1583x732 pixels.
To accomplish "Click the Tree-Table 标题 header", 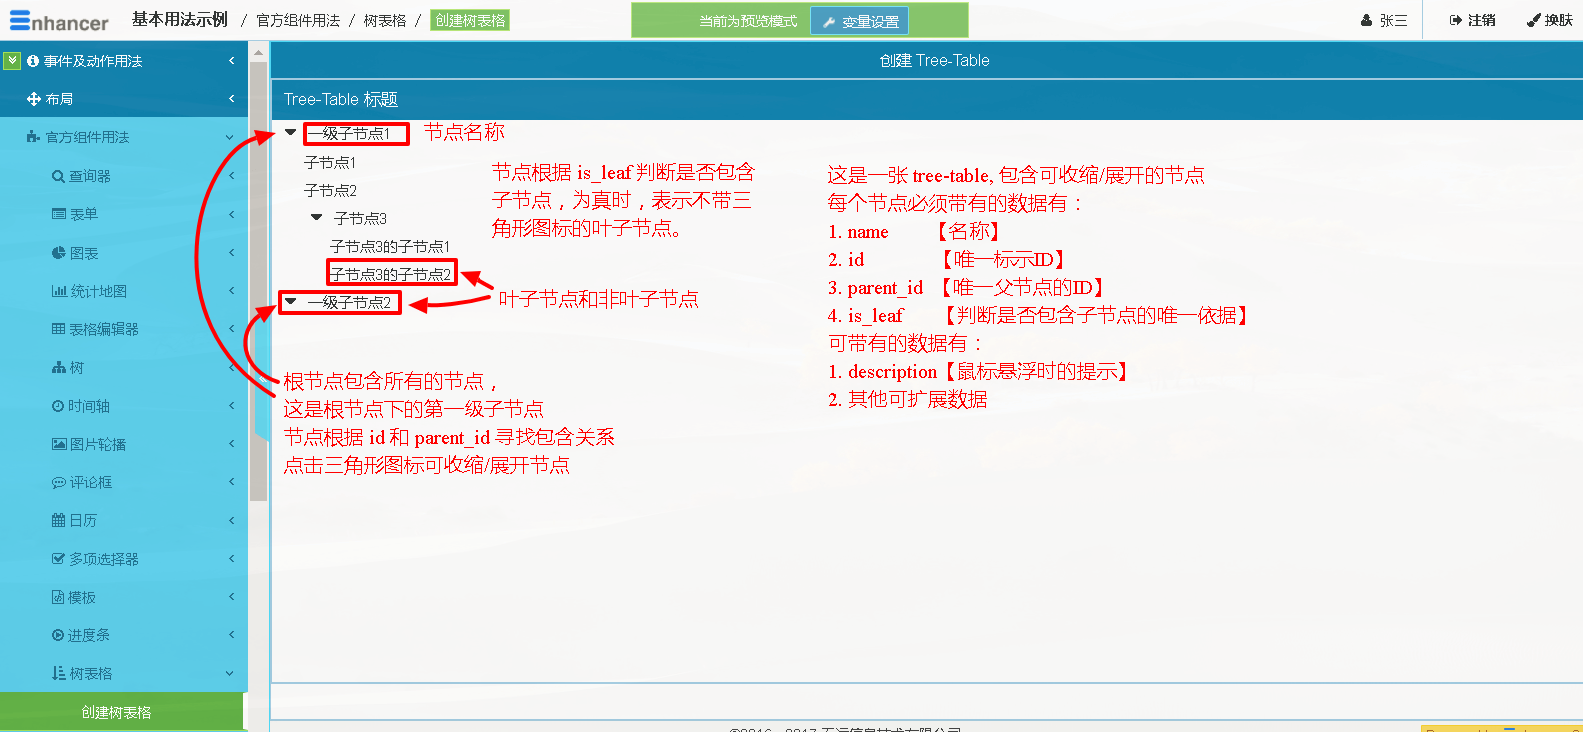I will point(341,99).
